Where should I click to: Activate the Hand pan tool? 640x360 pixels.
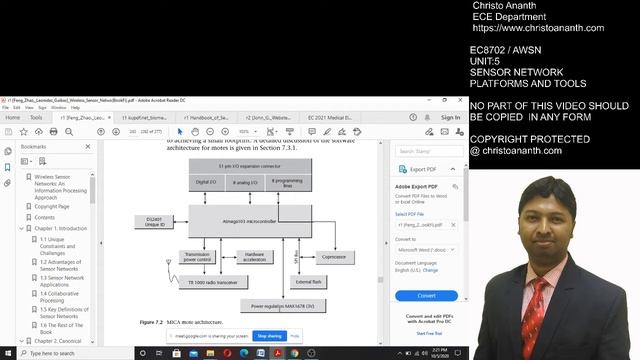coord(195,131)
